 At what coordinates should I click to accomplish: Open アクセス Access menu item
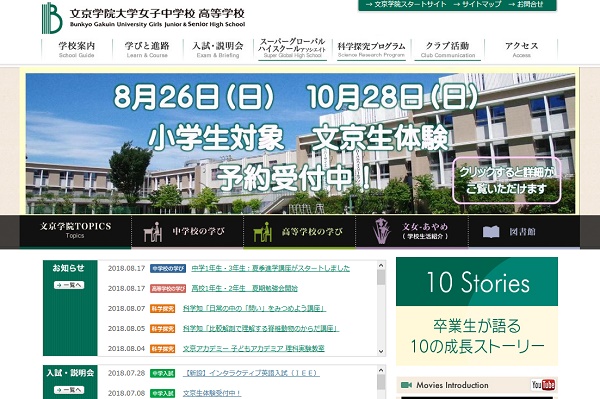pyautogui.click(x=521, y=49)
